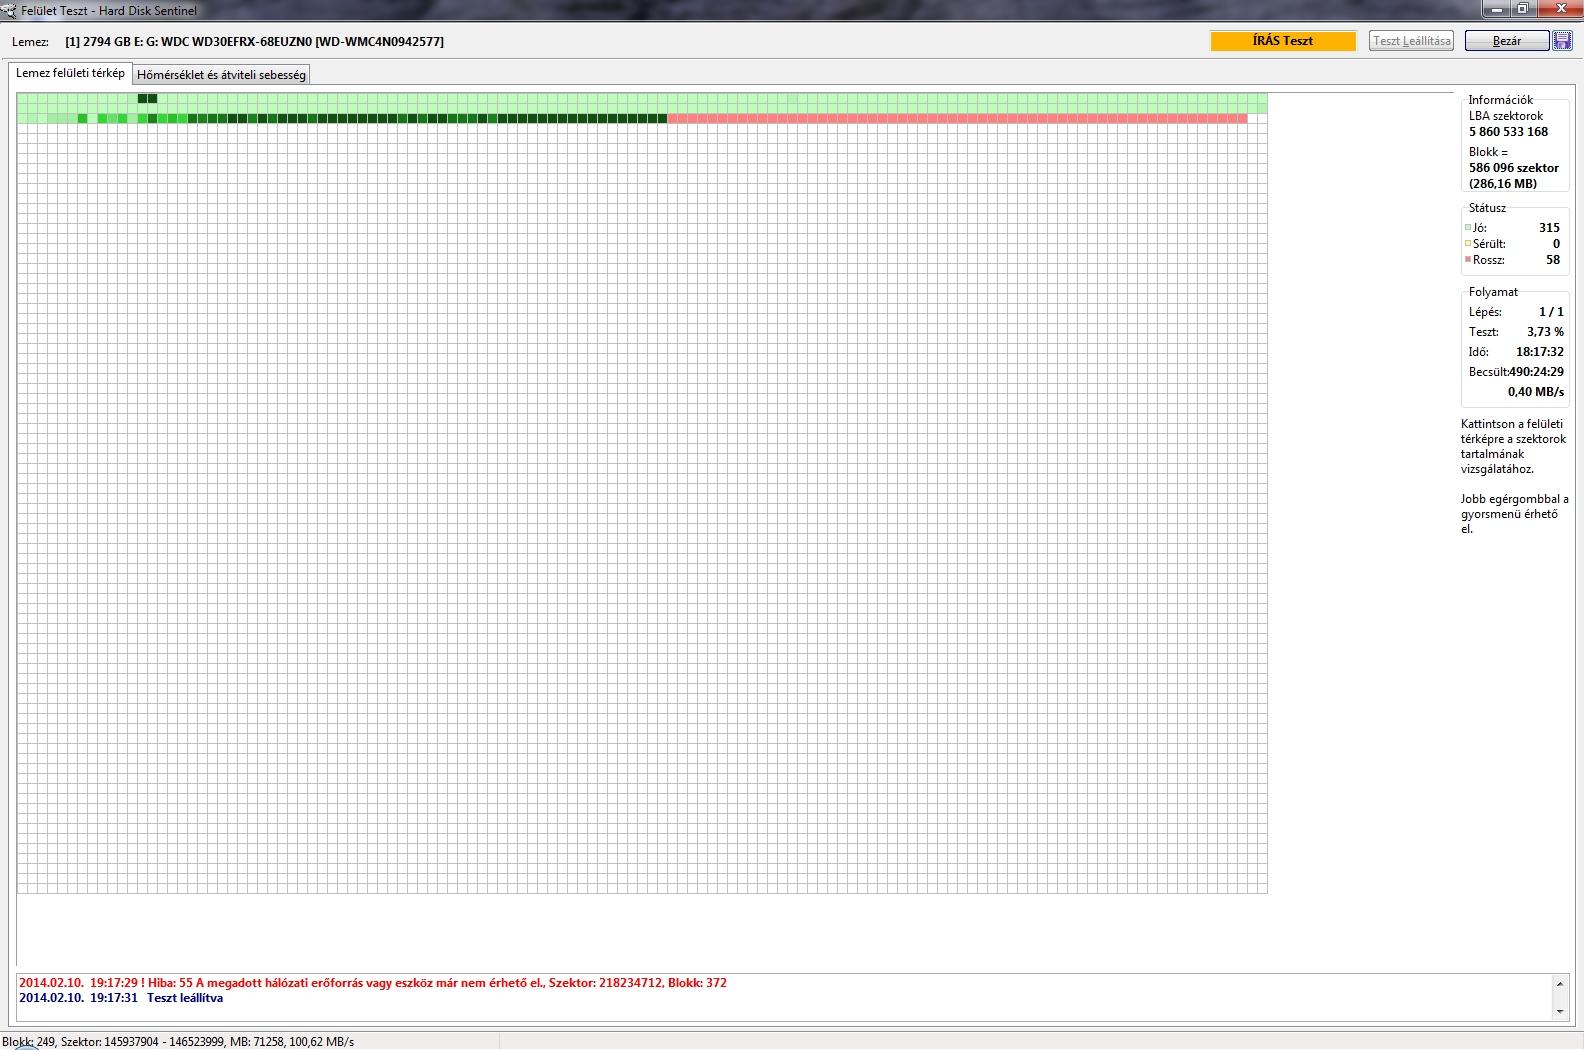The image size is (1584, 1050).
Task: Click the Kattintson a felületi térképre hint text
Action: (x=1513, y=446)
